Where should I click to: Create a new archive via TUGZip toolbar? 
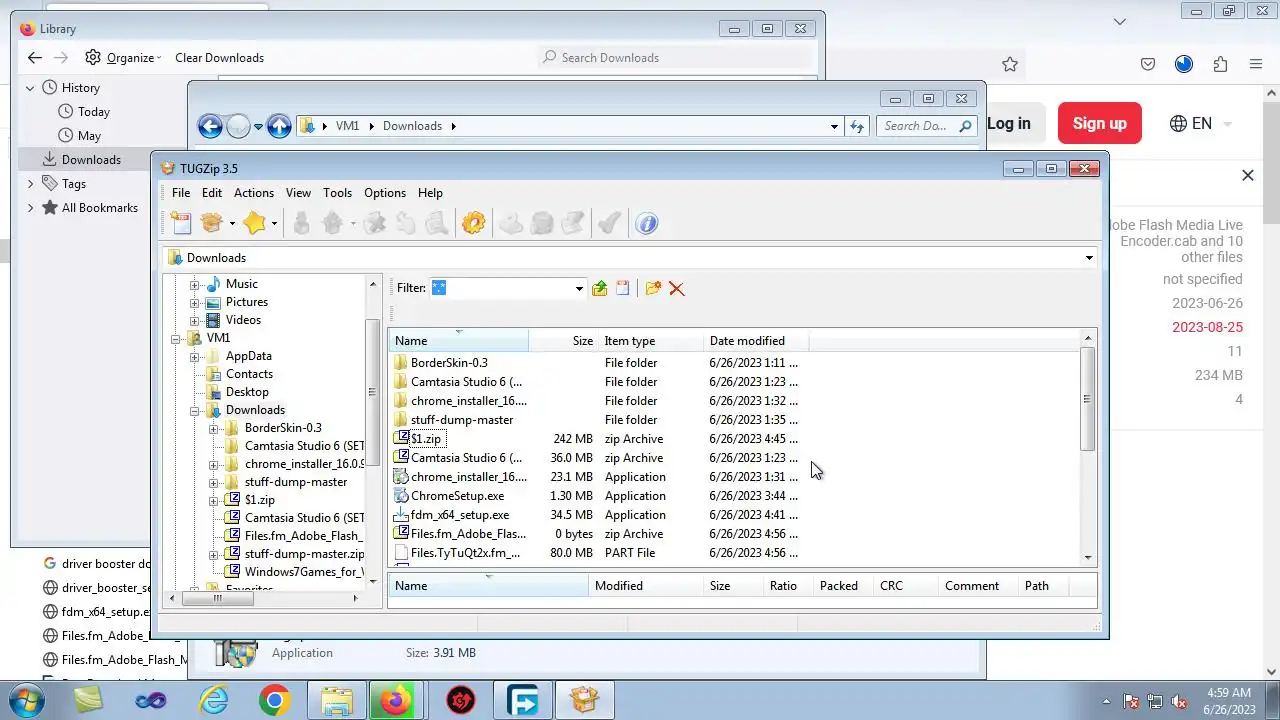pos(181,223)
